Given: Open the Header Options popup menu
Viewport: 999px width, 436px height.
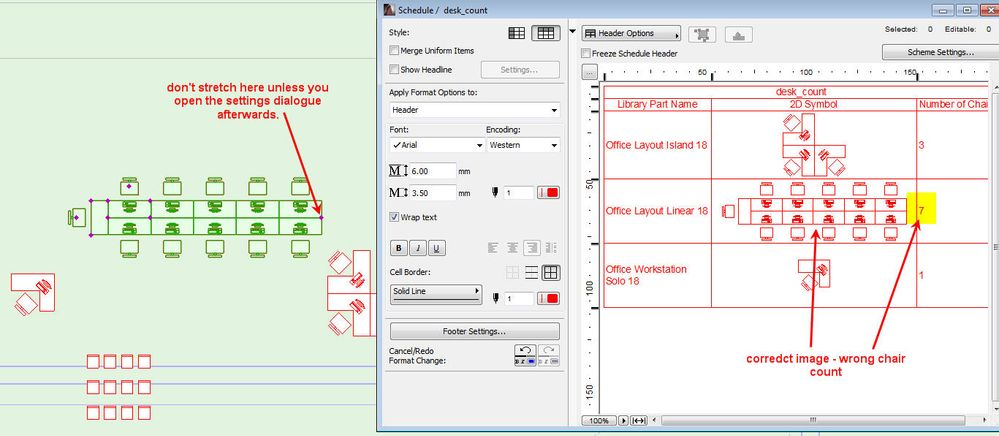Looking at the screenshot, I should click(x=631, y=34).
